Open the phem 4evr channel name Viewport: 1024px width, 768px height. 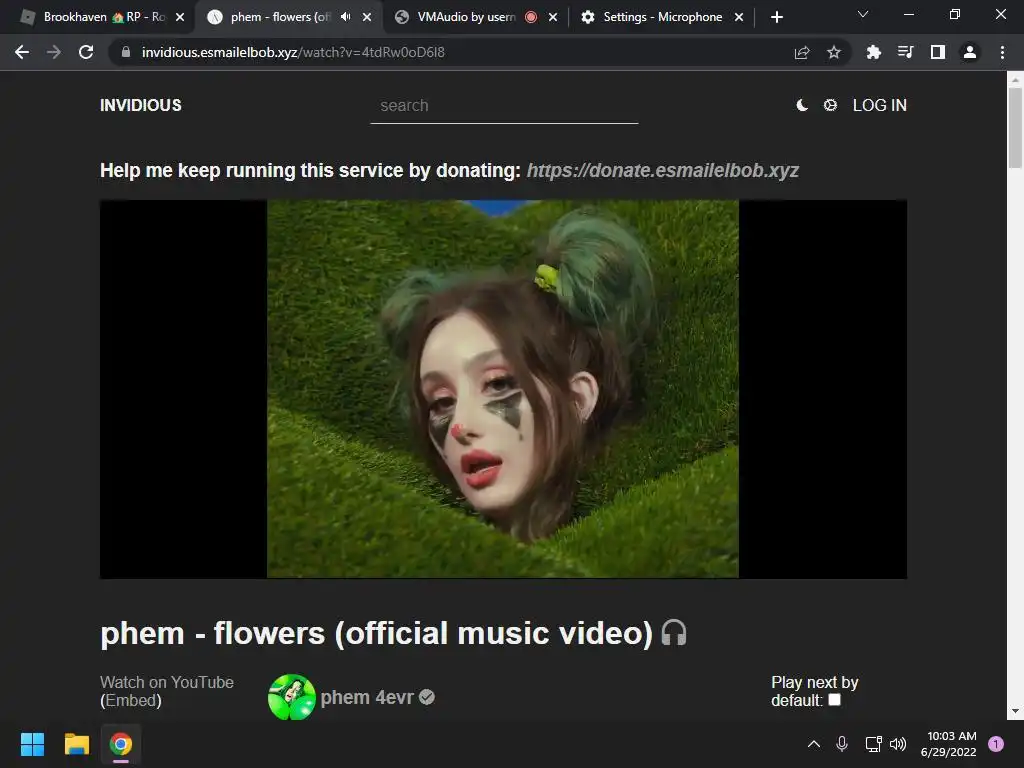(366, 697)
